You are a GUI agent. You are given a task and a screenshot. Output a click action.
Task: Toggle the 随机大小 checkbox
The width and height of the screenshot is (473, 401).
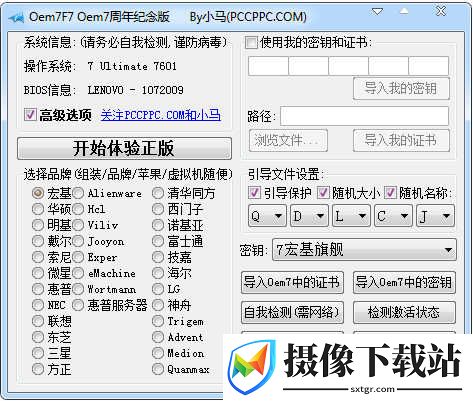tap(323, 193)
